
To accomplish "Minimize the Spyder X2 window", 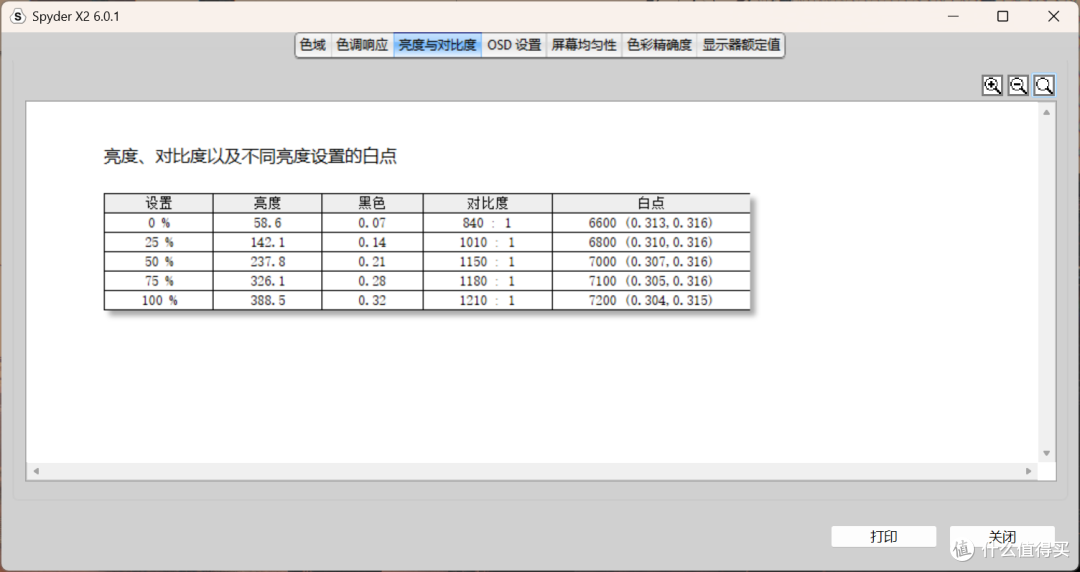I will tap(953, 17).
